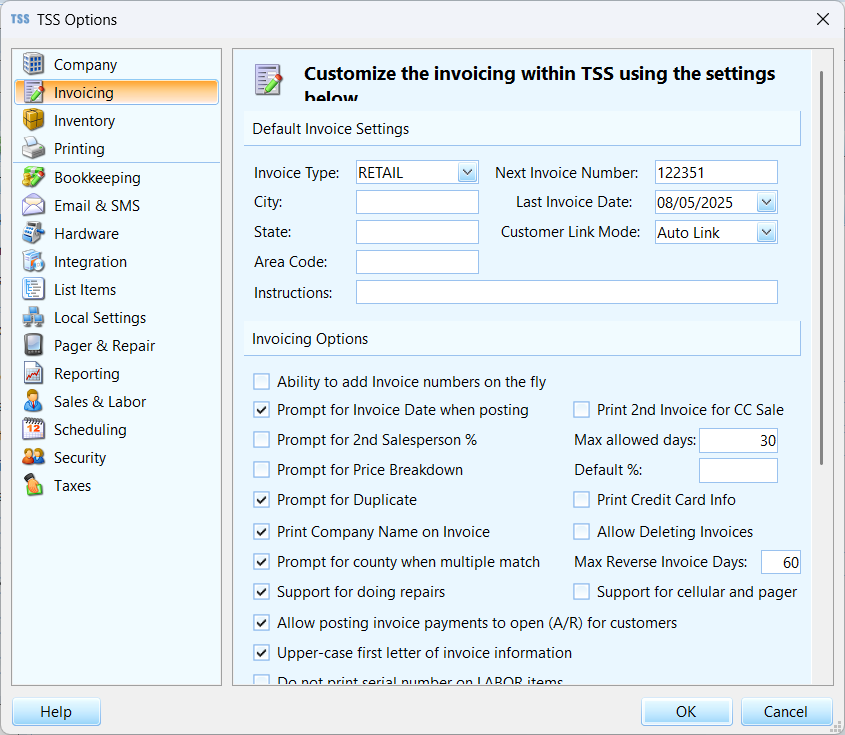The width and height of the screenshot is (845, 735).
Task: Toggle Prompt for Duplicate checkbox
Action: point(261,500)
